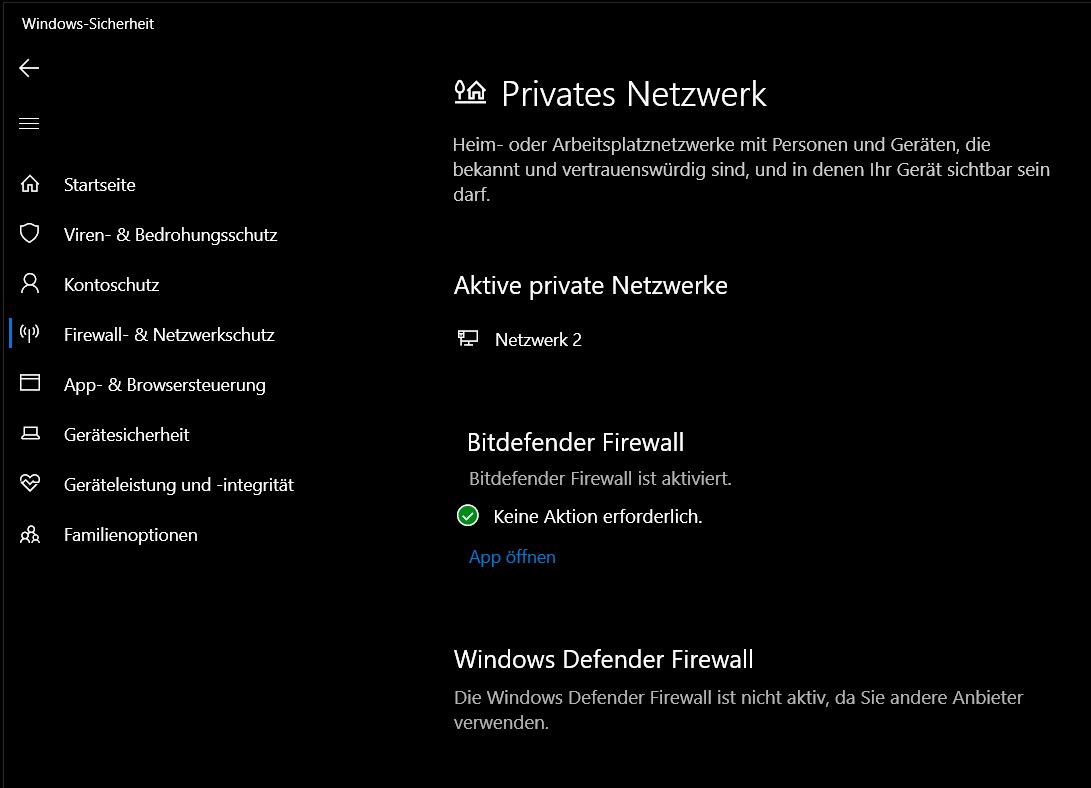Viewport: 1091px width, 788px height.
Task: Click the Privates Netzwerk header icon
Action: click(x=470, y=93)
